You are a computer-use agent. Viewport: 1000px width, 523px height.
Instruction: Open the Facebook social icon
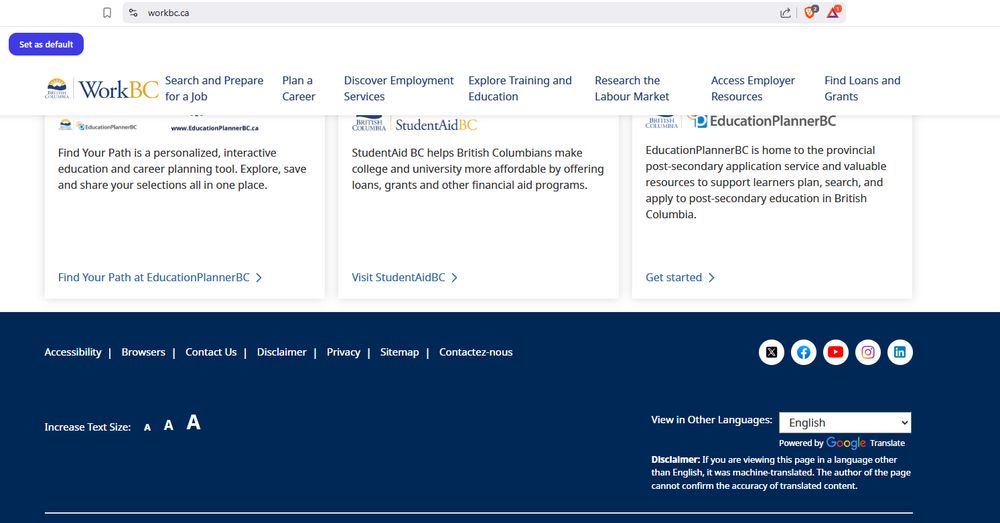pos(804,352)
